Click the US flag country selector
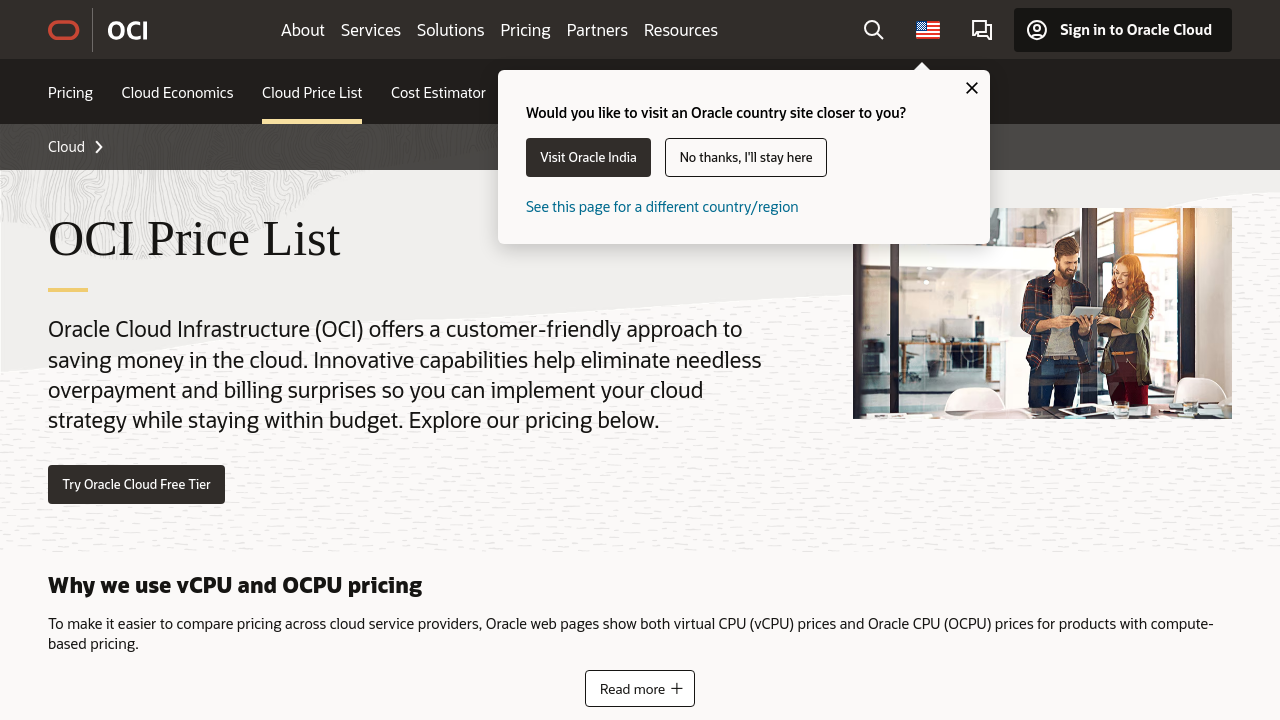Viewport: 1280px width, 720px height. tap(927, 30)
